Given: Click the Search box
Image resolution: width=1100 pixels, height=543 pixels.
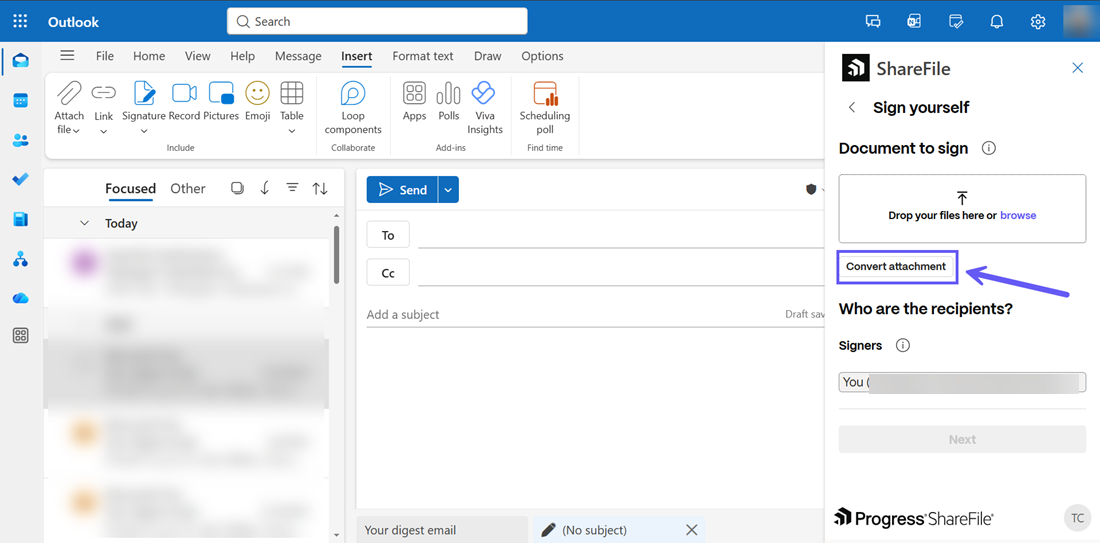Looking at the screenshot, I should tap(377, 21).
